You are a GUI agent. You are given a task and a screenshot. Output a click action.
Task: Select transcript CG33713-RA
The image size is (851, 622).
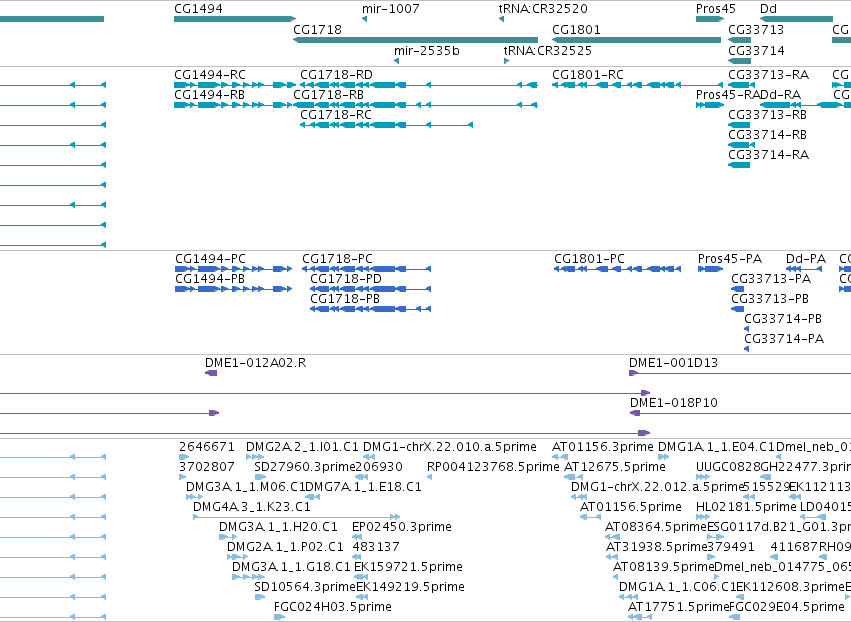click(741, 85)
